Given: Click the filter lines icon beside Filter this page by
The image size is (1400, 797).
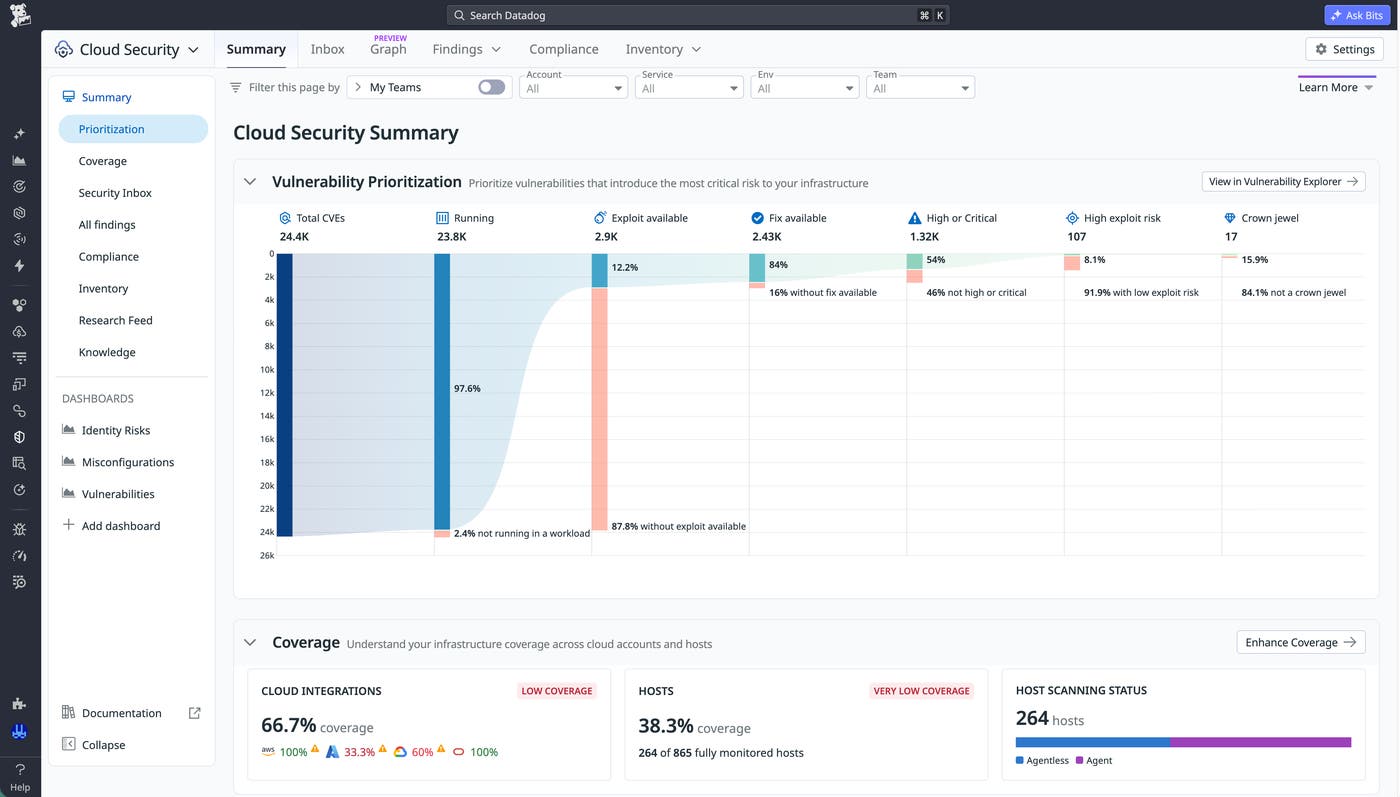Looking at the screenshot, I should [236, 87].
